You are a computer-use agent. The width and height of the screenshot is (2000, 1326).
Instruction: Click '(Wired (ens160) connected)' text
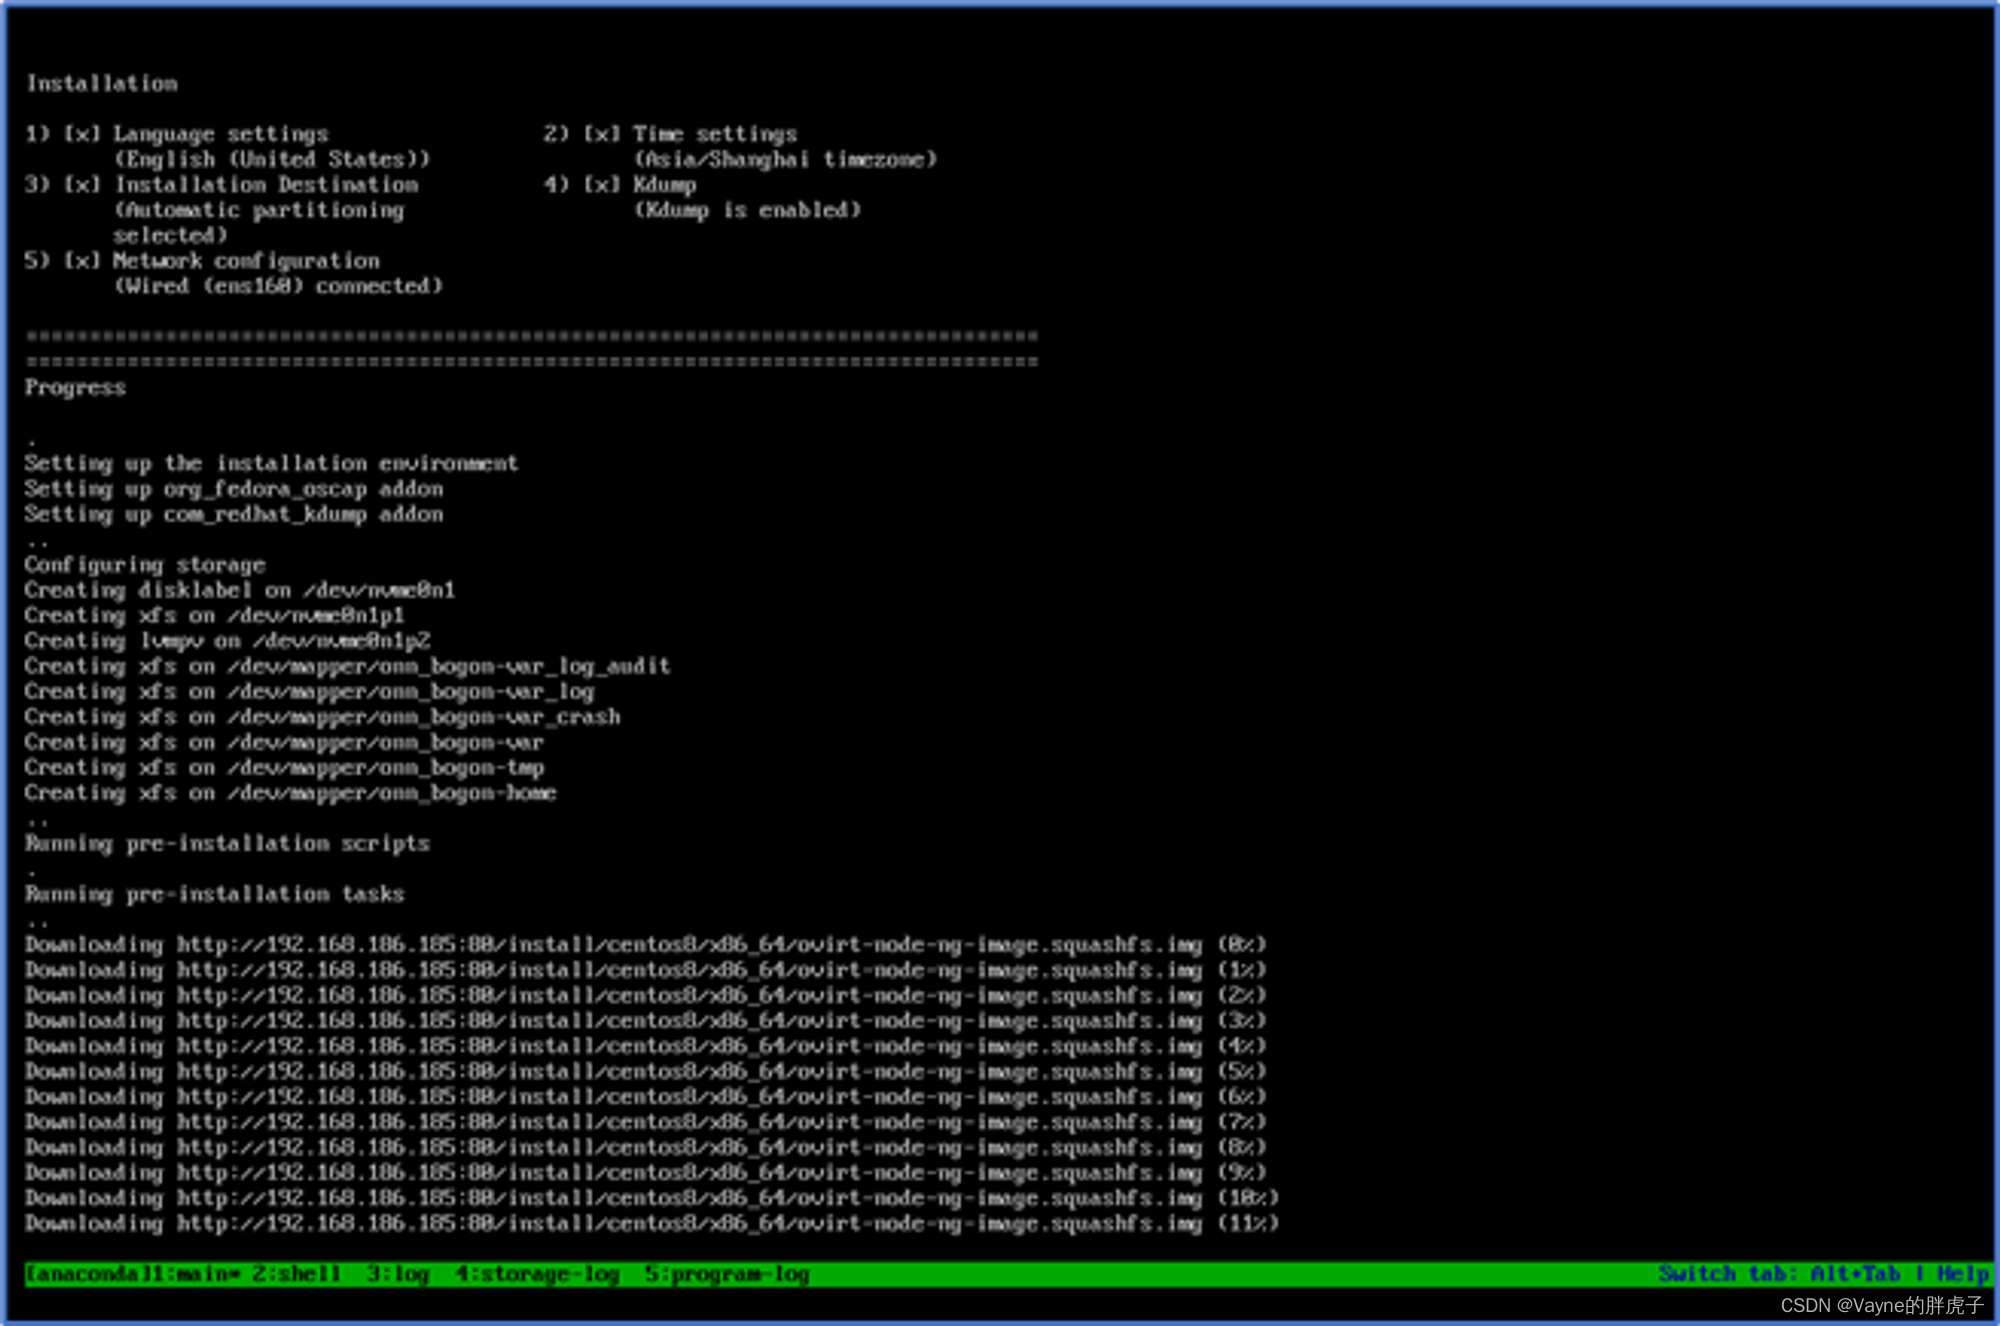coord(278,286)
